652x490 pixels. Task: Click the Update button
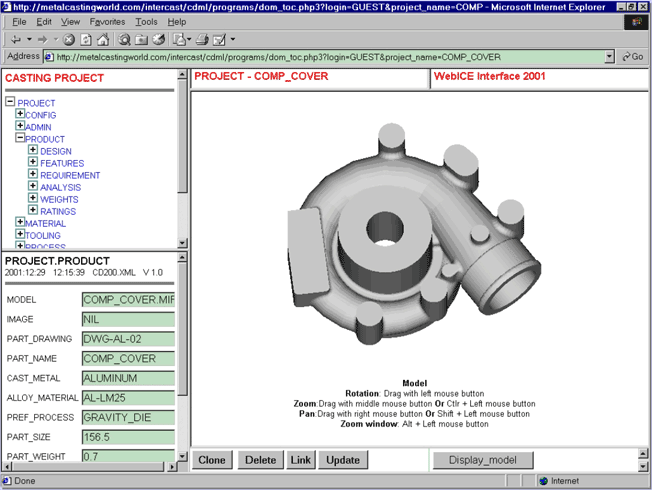pyautogui.click(x=343, y=460)
